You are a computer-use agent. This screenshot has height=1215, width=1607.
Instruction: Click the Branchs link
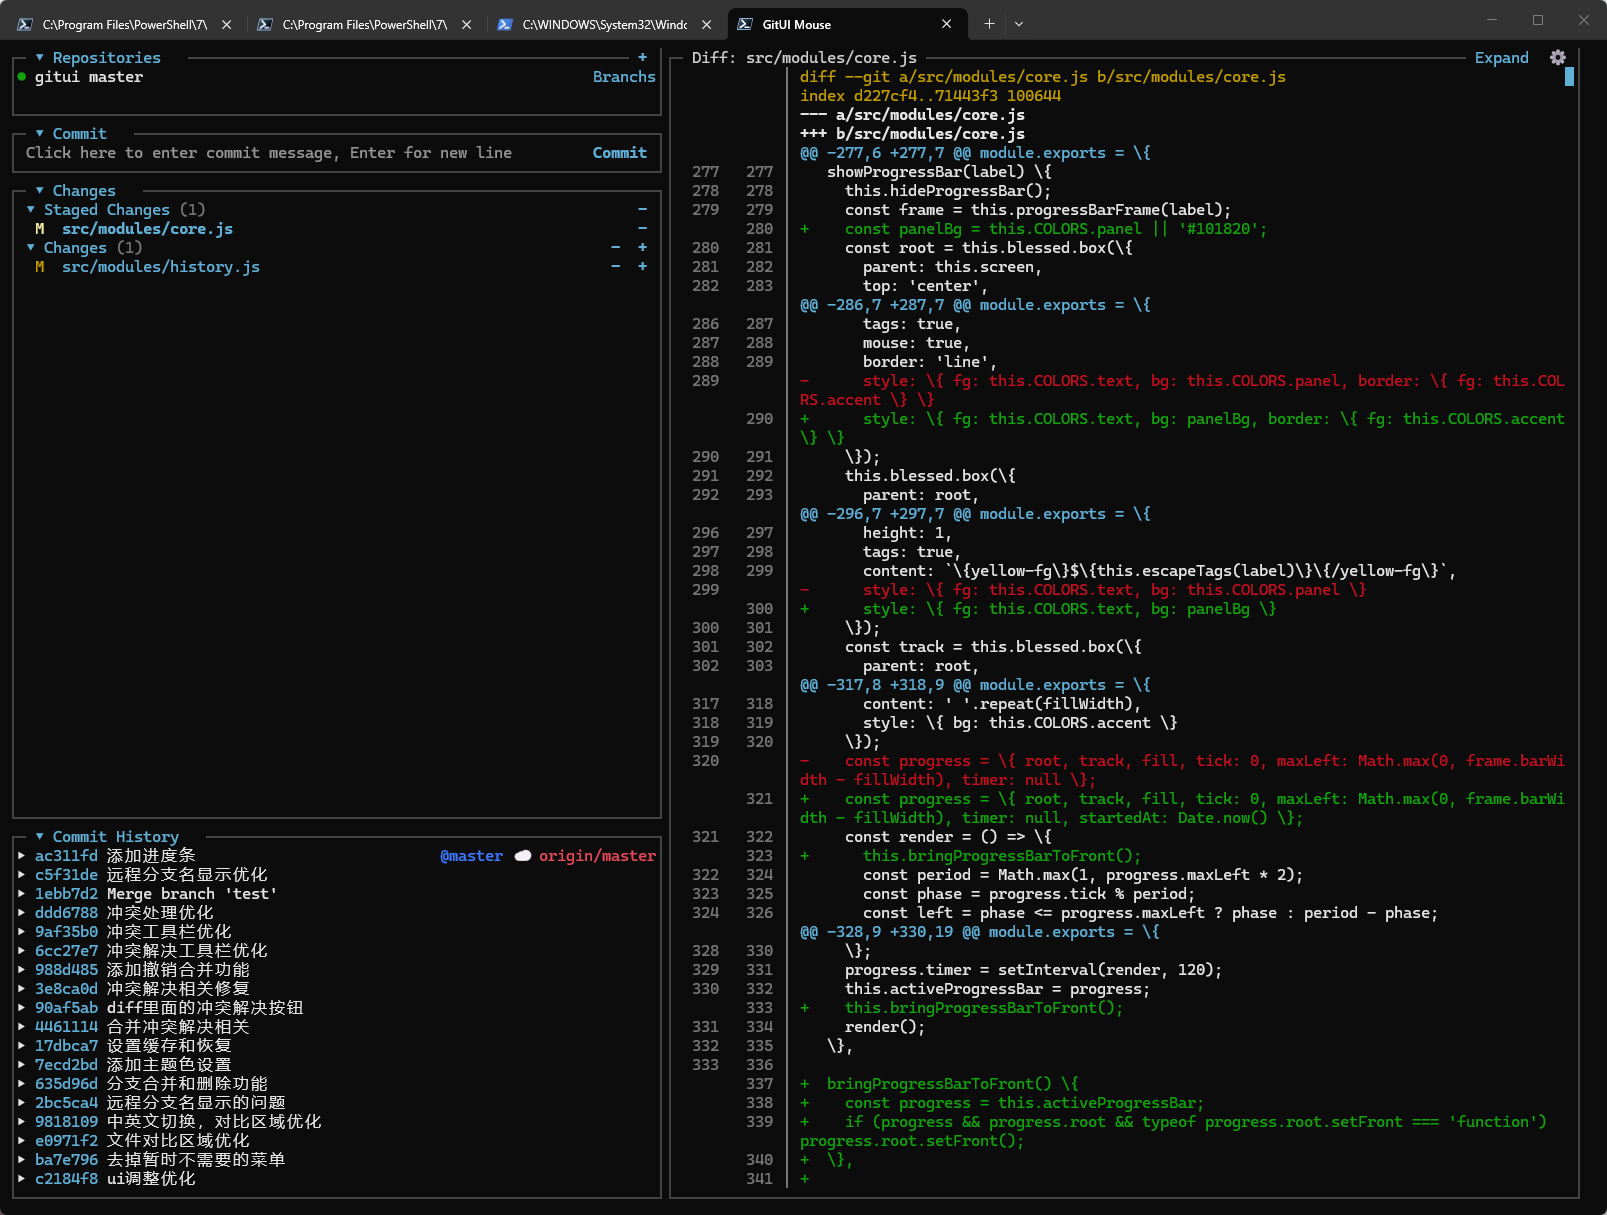point(624,77)
